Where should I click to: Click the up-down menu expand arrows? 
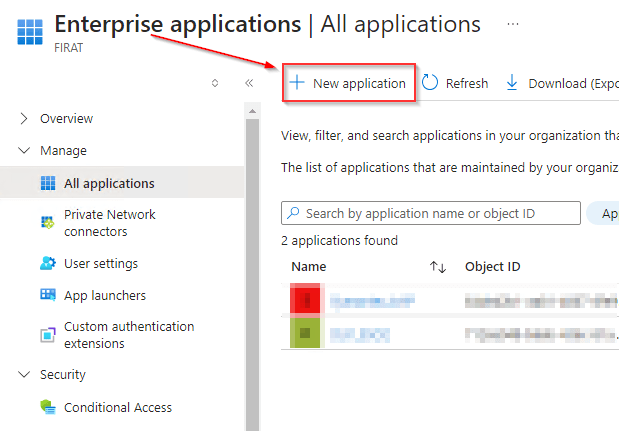tap(214, 83)
